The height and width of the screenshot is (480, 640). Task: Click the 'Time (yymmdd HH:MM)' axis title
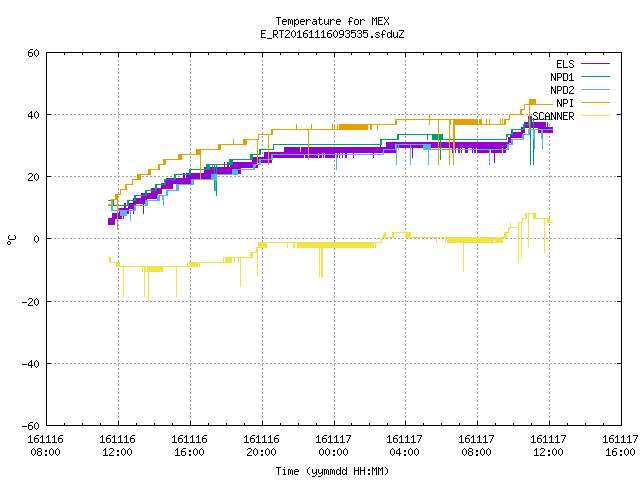[332, 471]
